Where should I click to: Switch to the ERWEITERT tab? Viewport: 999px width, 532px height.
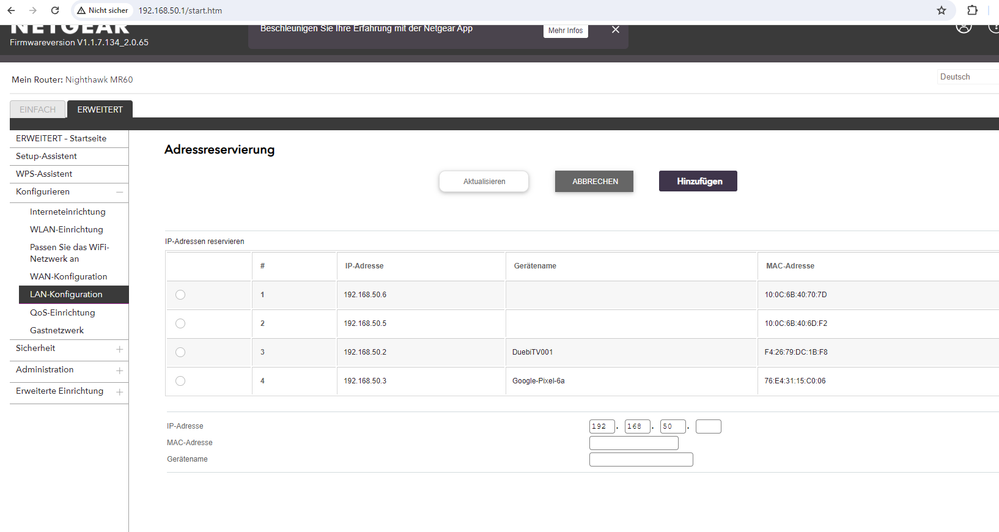pyautogui.click(x=100, y=110)
